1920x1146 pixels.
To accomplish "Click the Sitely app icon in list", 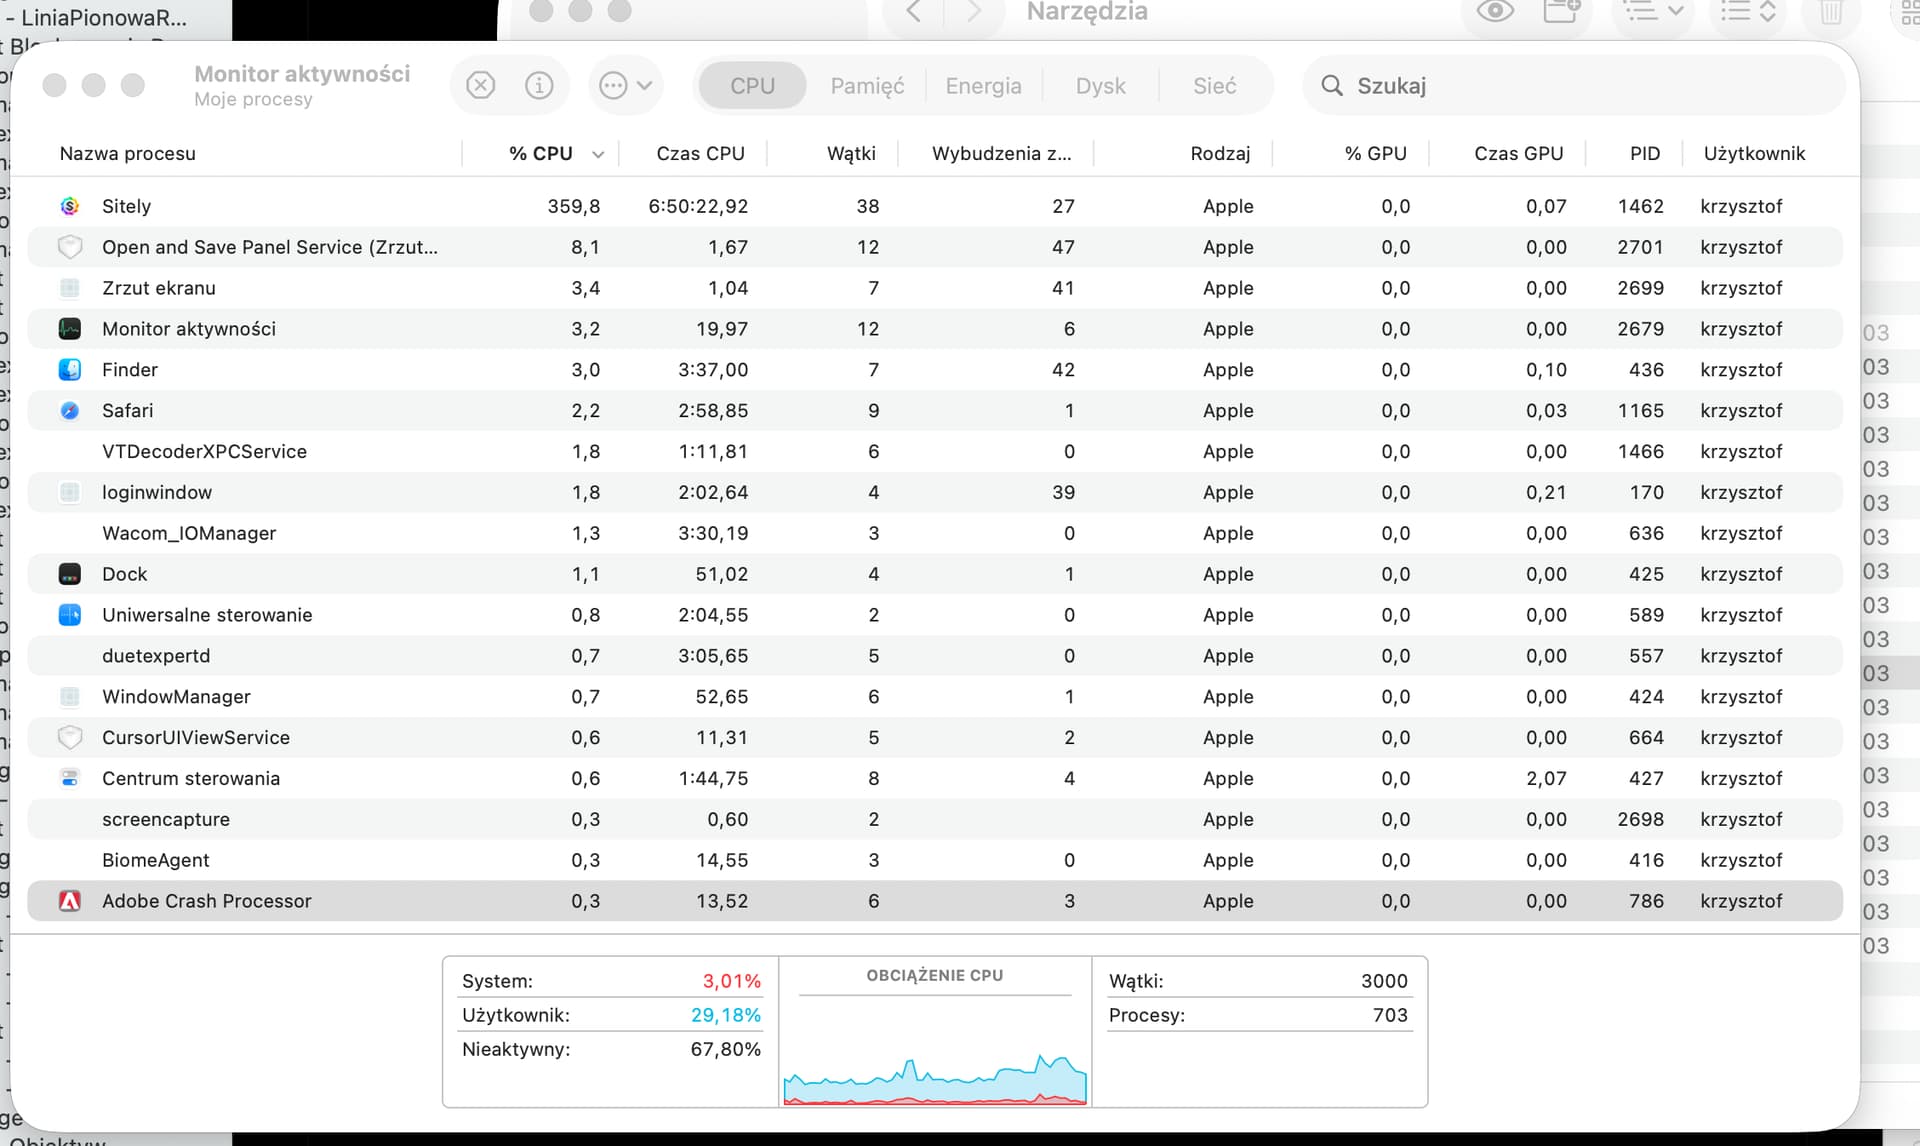I will point(70,206).
